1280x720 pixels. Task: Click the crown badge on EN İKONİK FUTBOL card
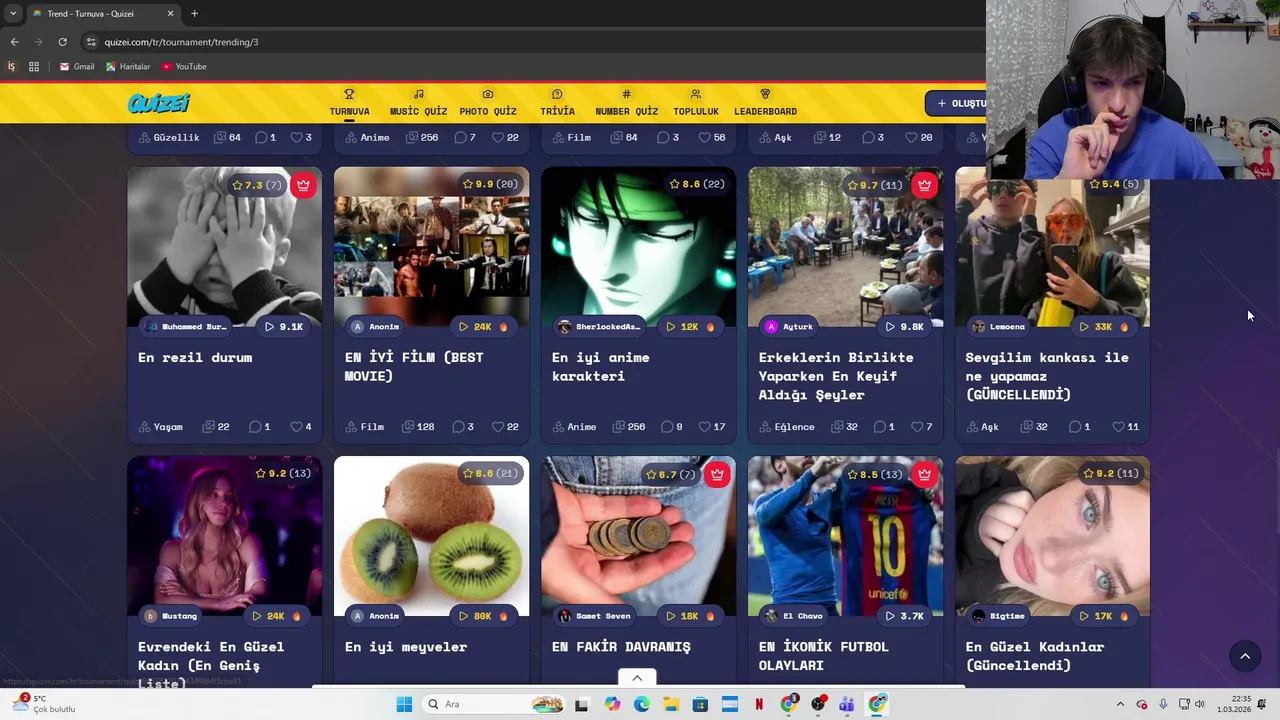click(924, 474)
